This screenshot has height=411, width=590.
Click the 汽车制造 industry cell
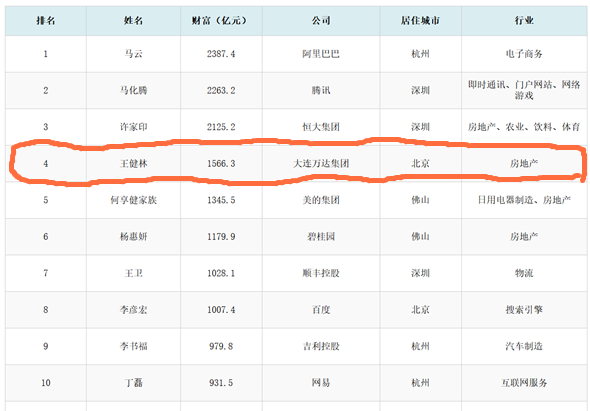point(524,346)
